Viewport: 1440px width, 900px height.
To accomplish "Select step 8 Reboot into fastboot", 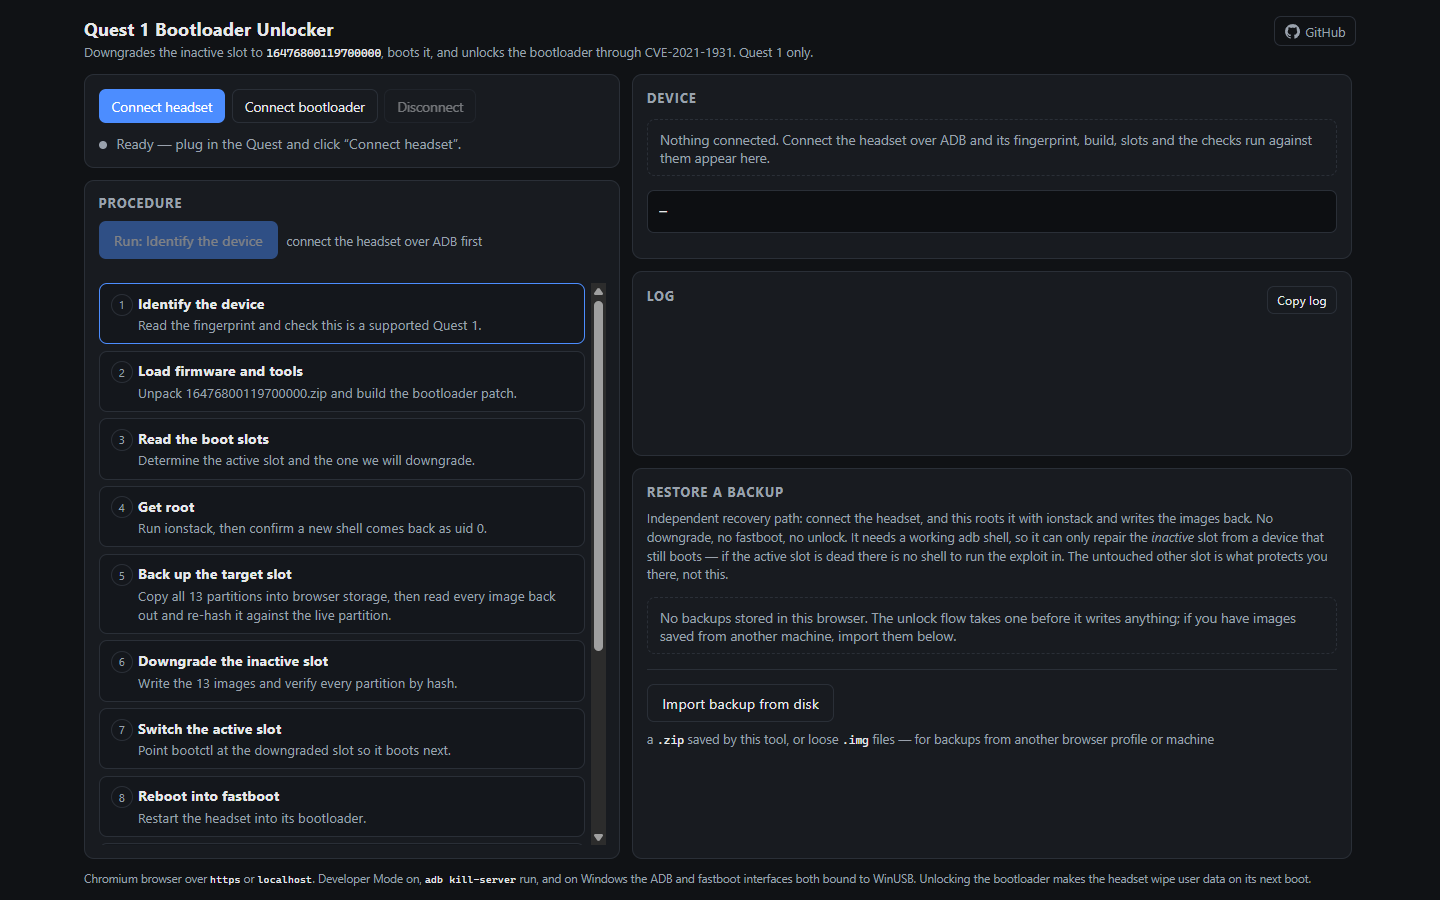I will point(342,807).
